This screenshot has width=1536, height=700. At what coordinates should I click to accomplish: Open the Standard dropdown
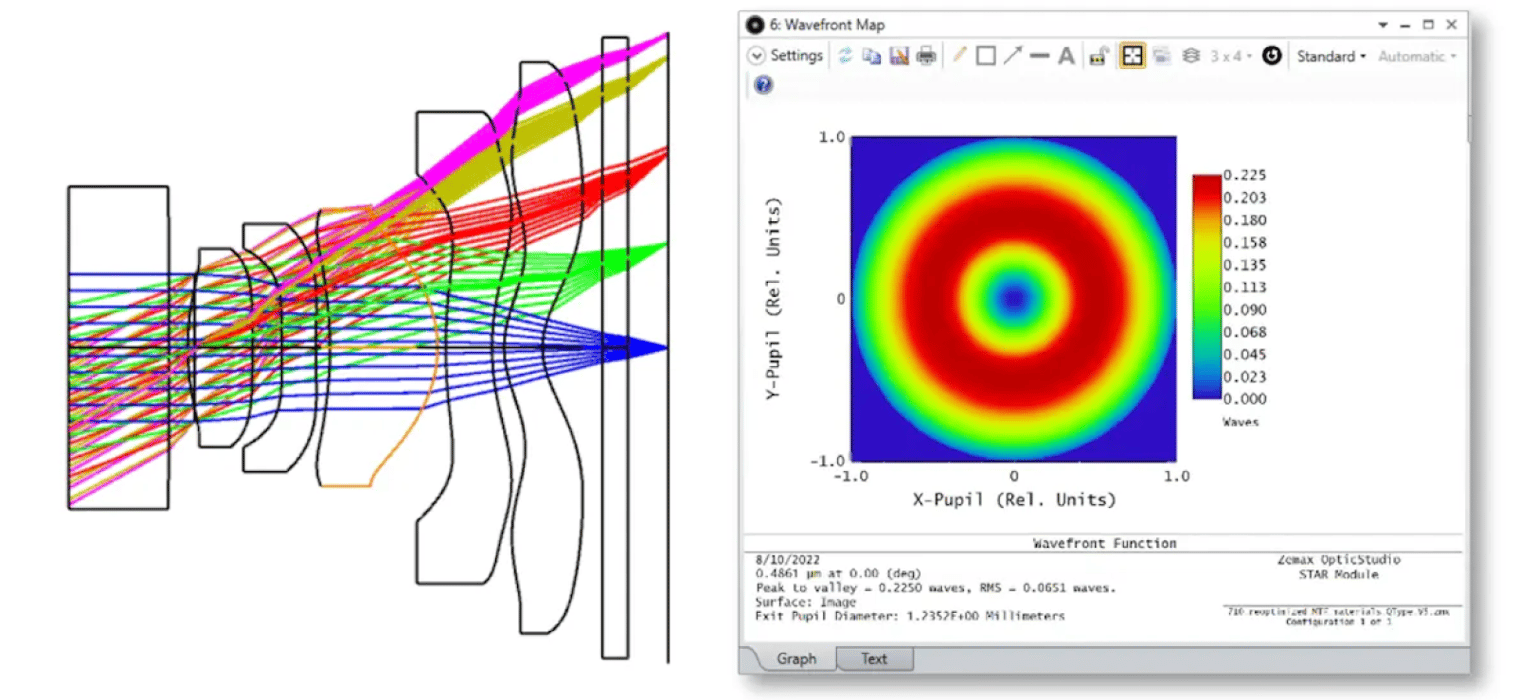pos(1331,56)
